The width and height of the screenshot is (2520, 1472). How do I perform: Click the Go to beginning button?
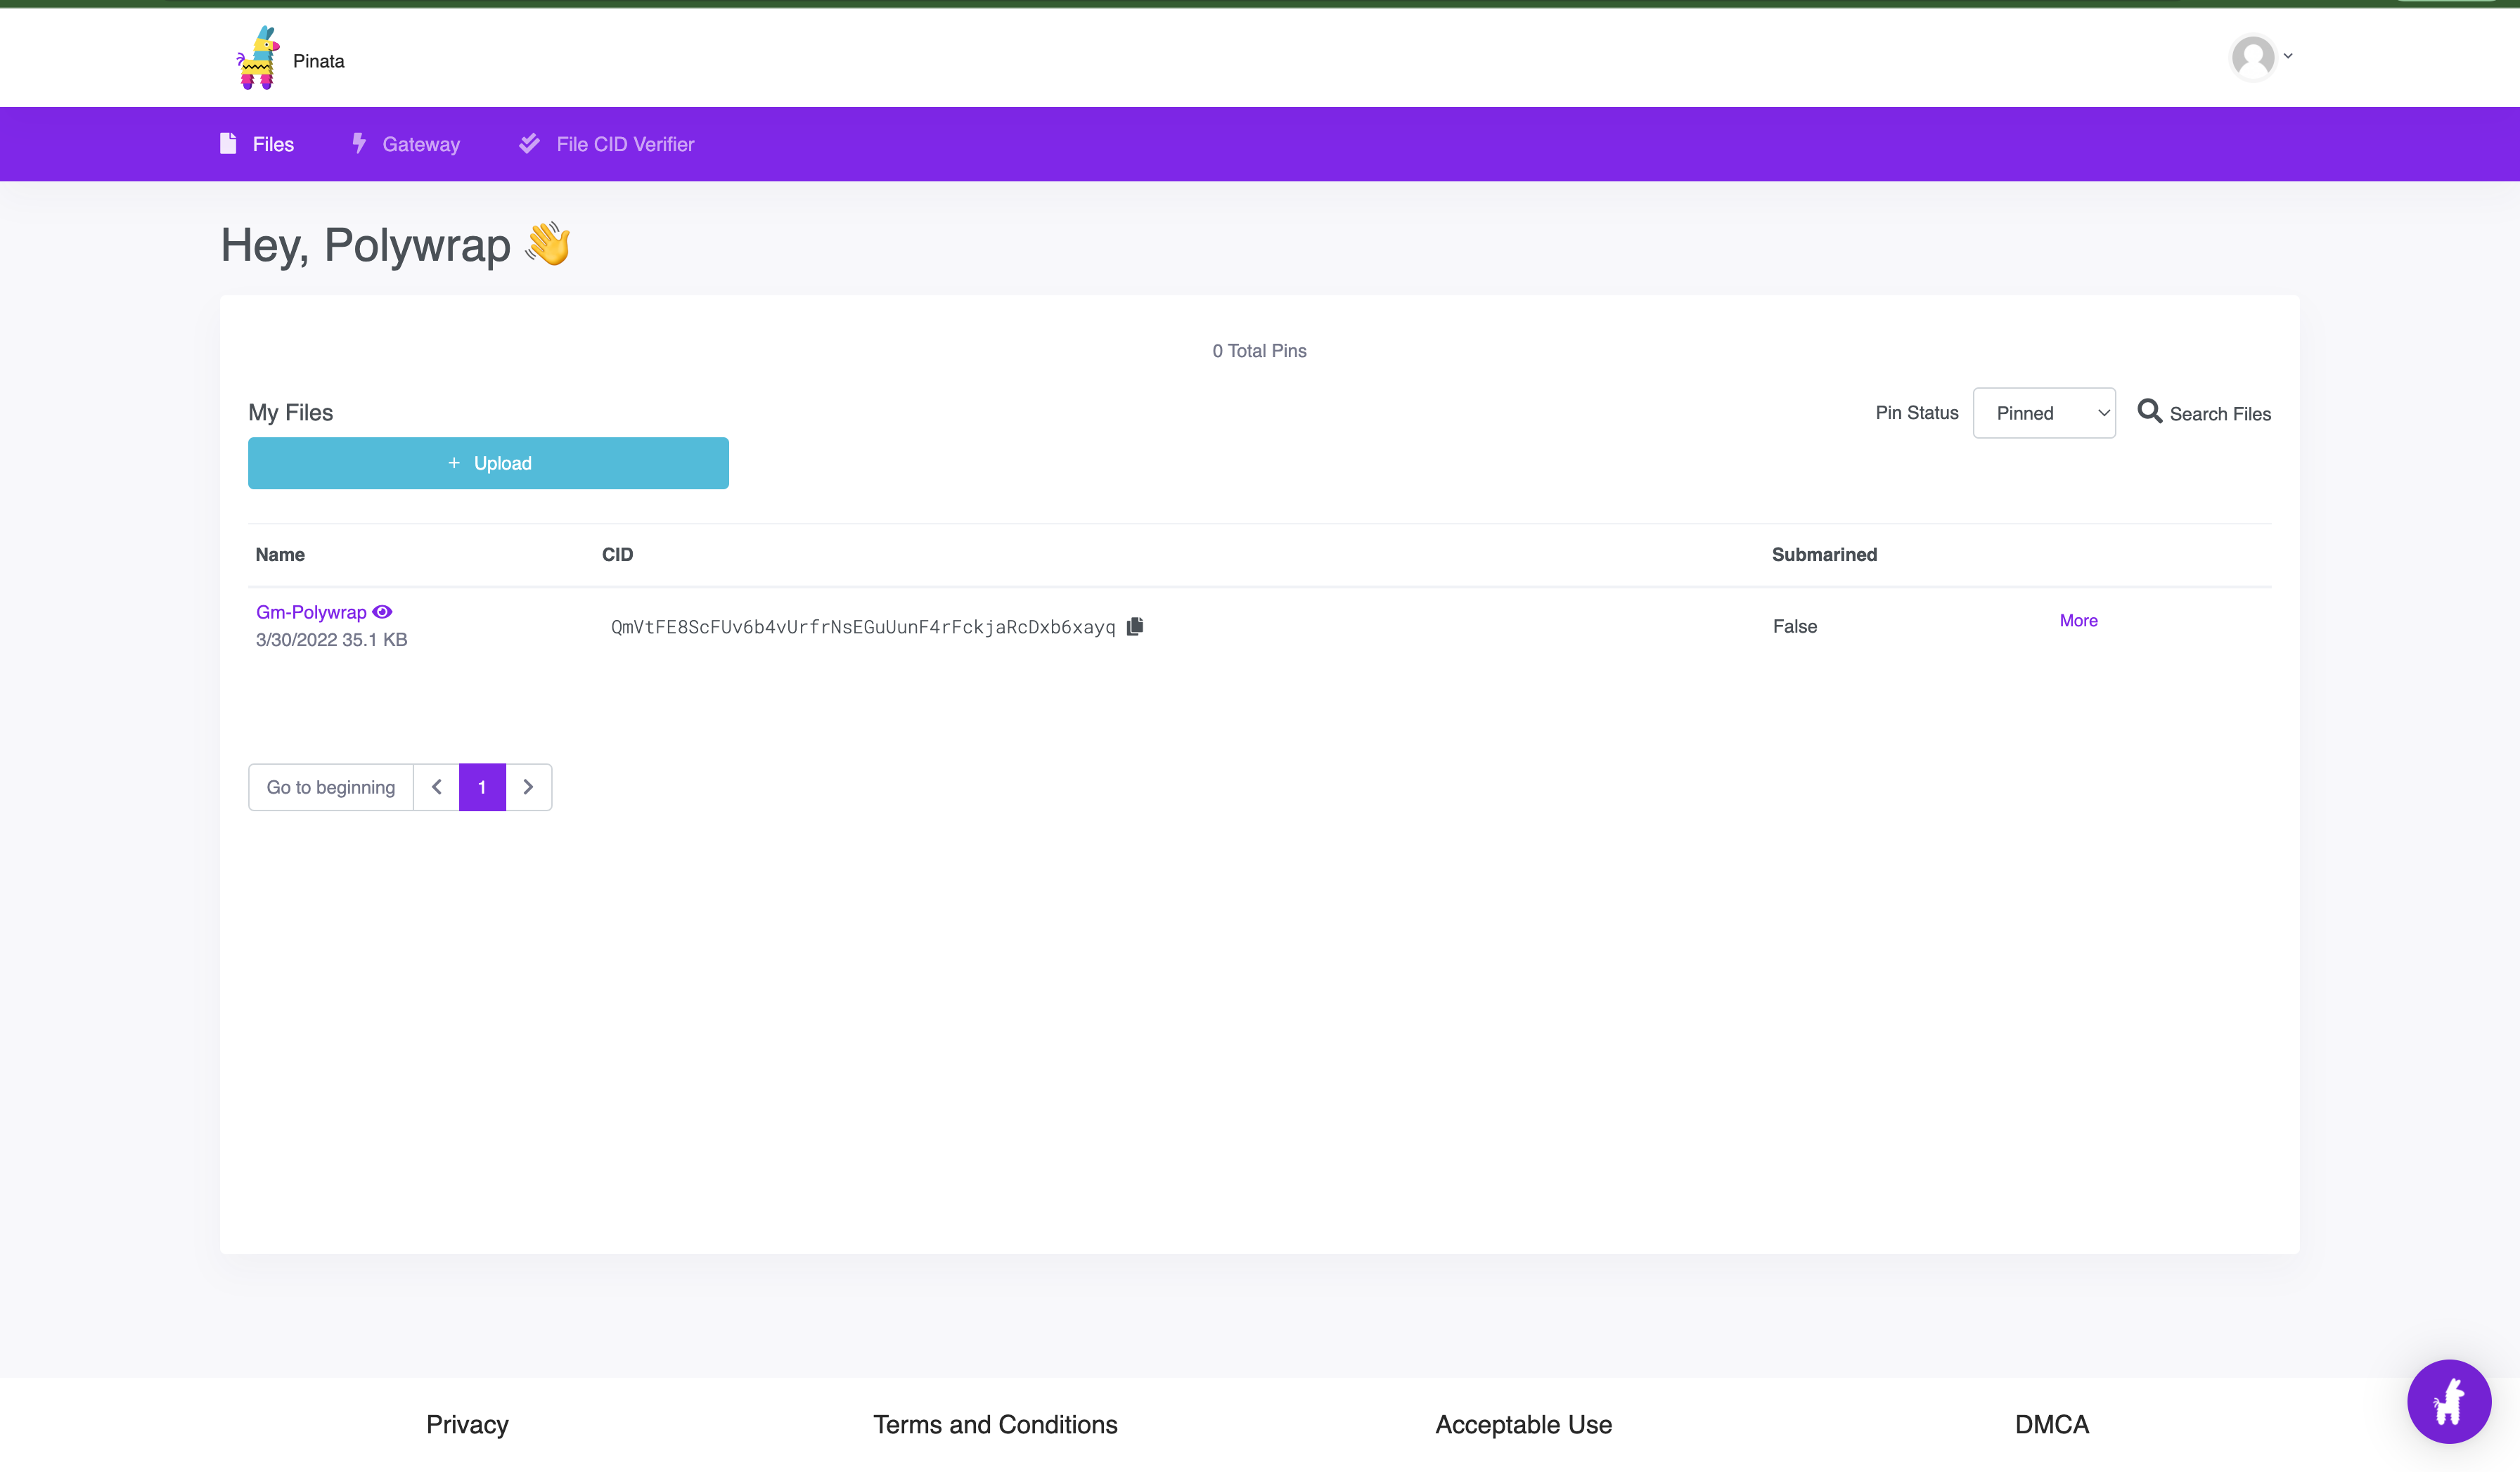click(x=330, y=787)
